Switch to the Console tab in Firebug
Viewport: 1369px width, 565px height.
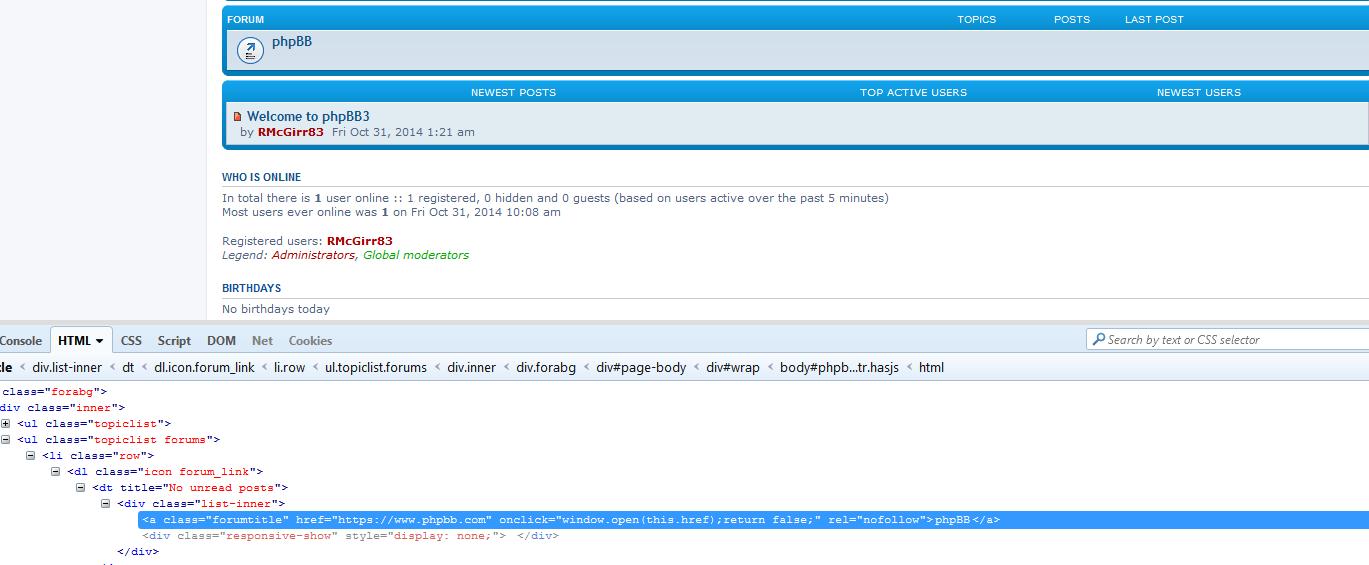click(20, 341)
